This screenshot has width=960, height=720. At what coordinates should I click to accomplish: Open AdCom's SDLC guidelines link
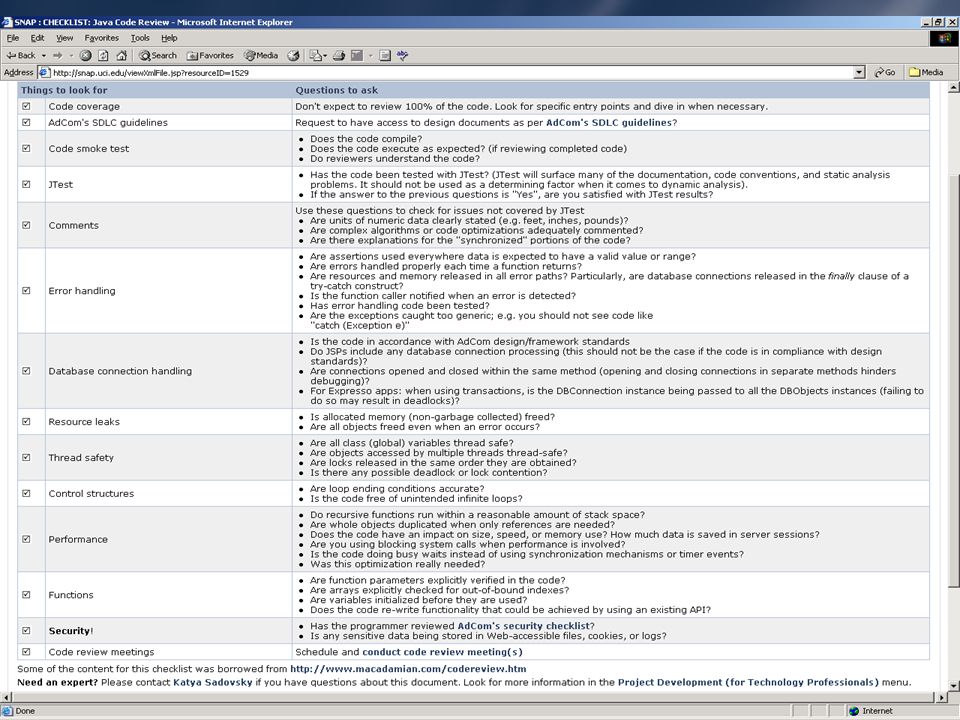(609, 122)
